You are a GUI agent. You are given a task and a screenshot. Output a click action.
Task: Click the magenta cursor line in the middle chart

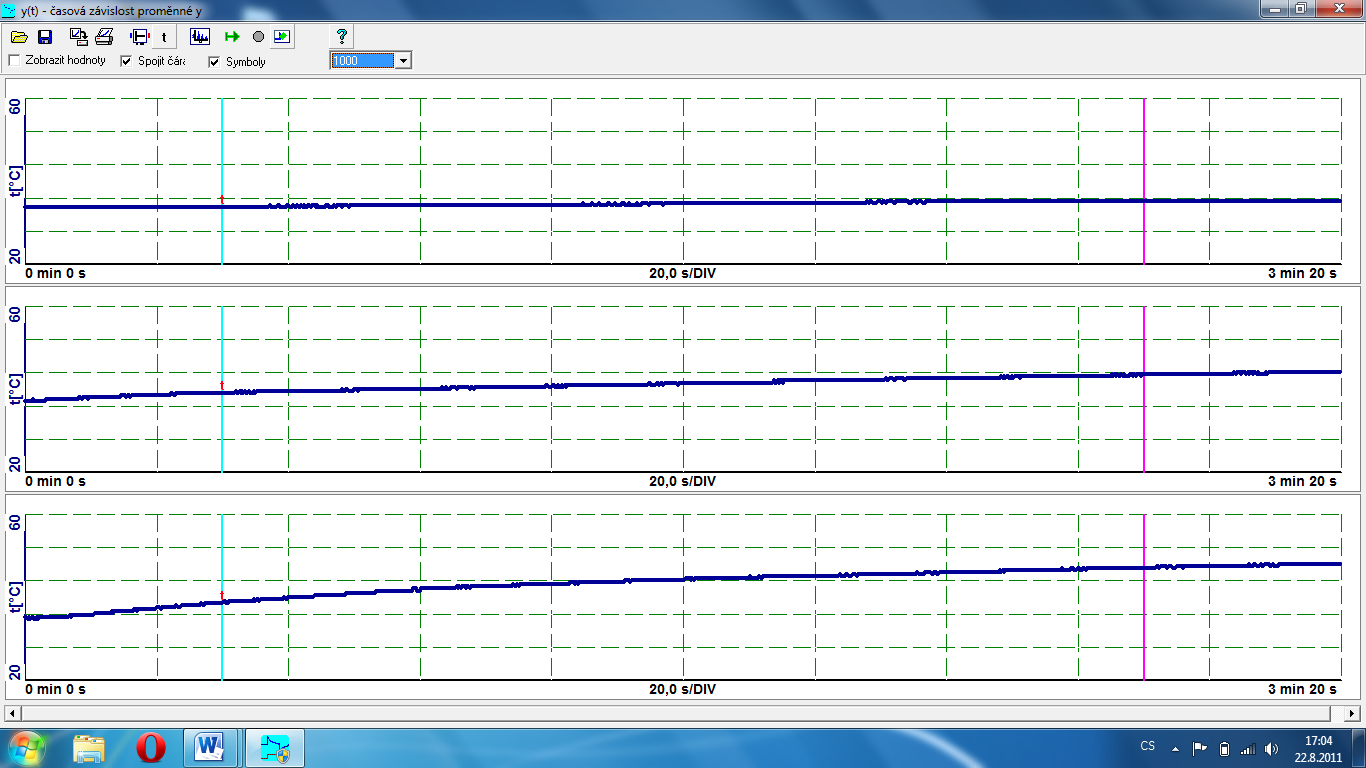1144,389
